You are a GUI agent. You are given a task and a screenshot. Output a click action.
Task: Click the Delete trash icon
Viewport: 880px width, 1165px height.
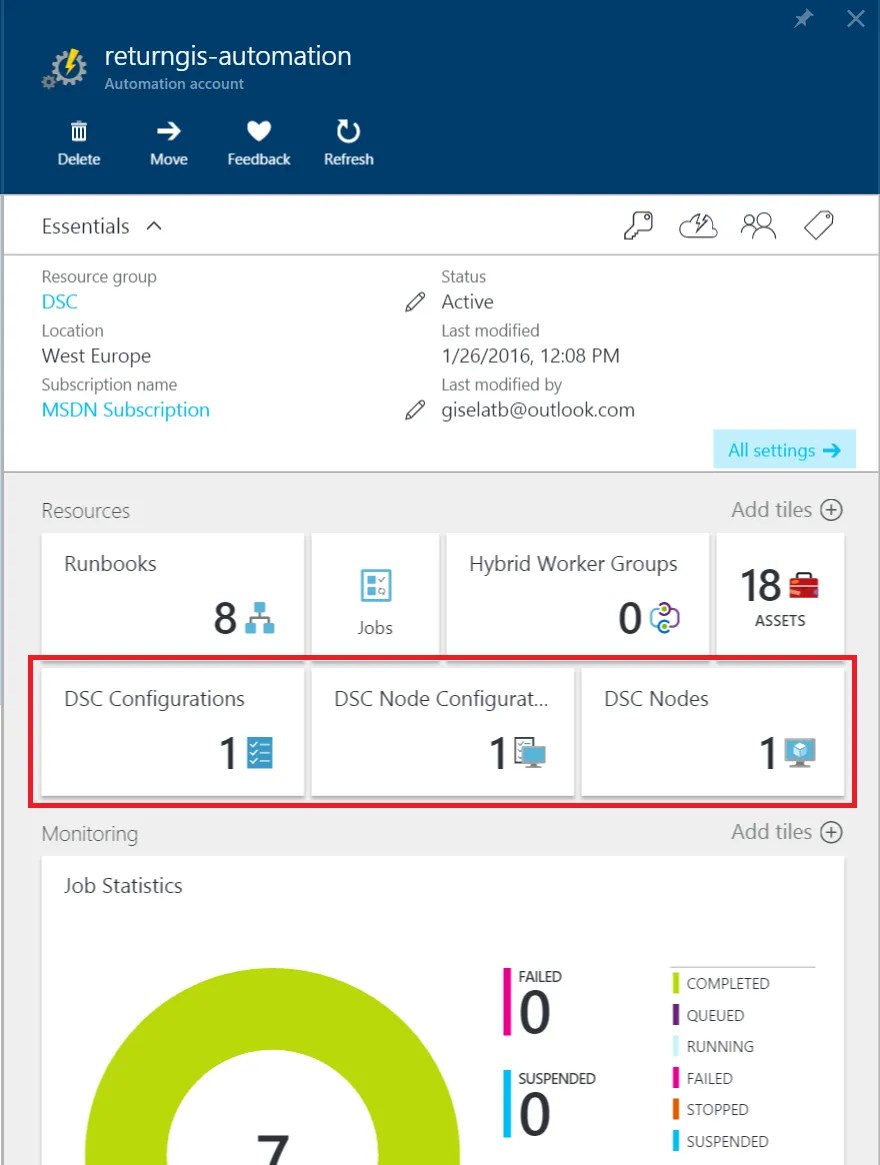pyautogui.click(x=79, y=132)
